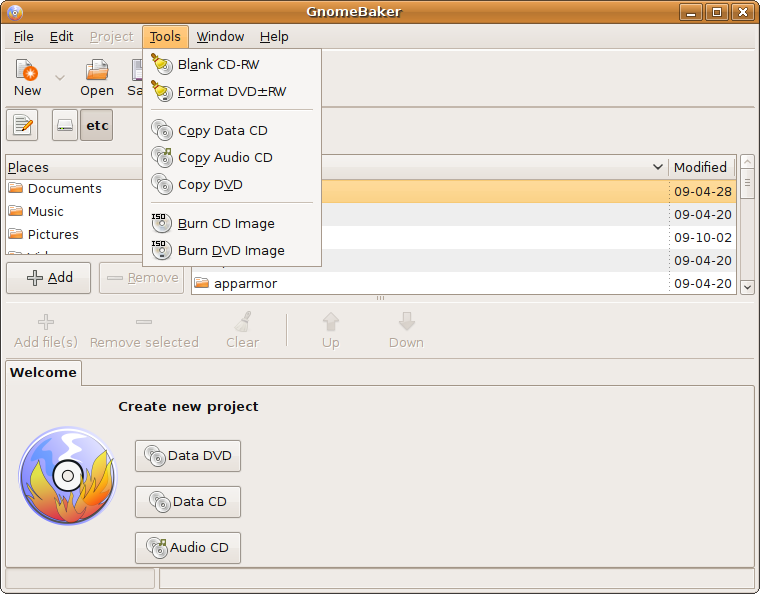Click the apparmor folder icon
This screenshot has width=760, height=594.
click(x=201, y=282)
